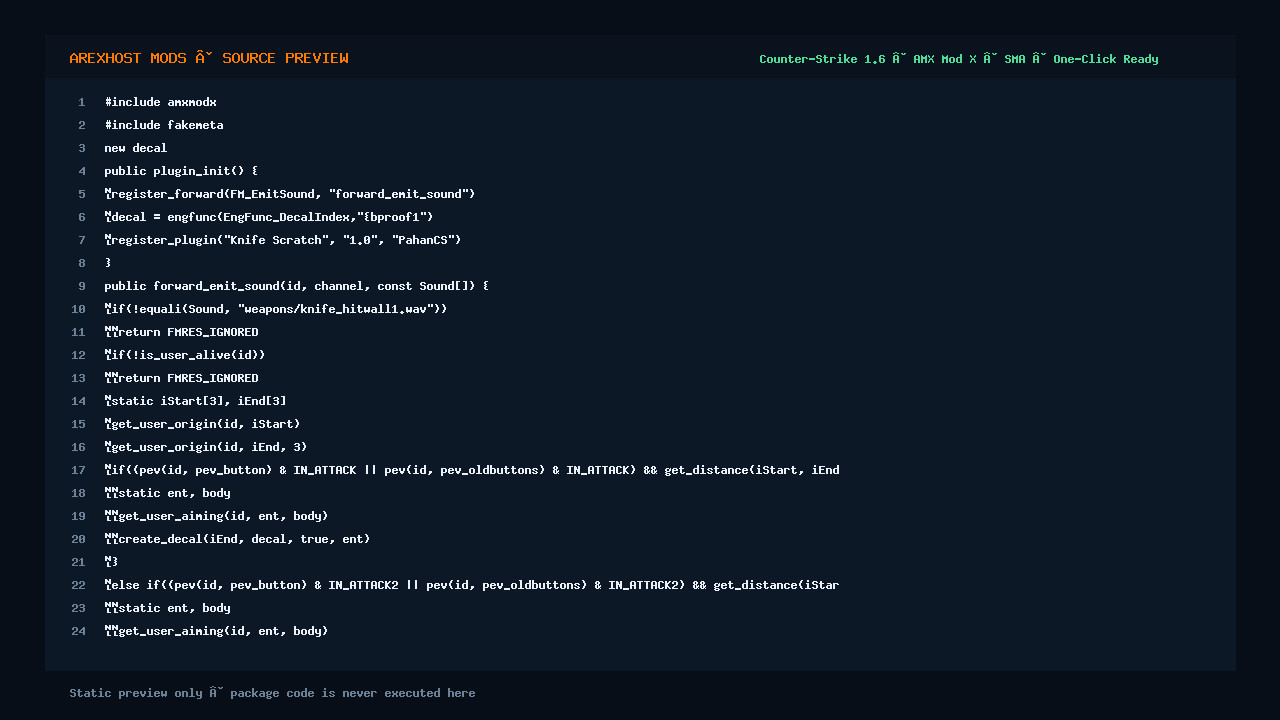Click the register_plugin 'Knife Scratch' line
Screen dimensions: 1280x720
283,240
